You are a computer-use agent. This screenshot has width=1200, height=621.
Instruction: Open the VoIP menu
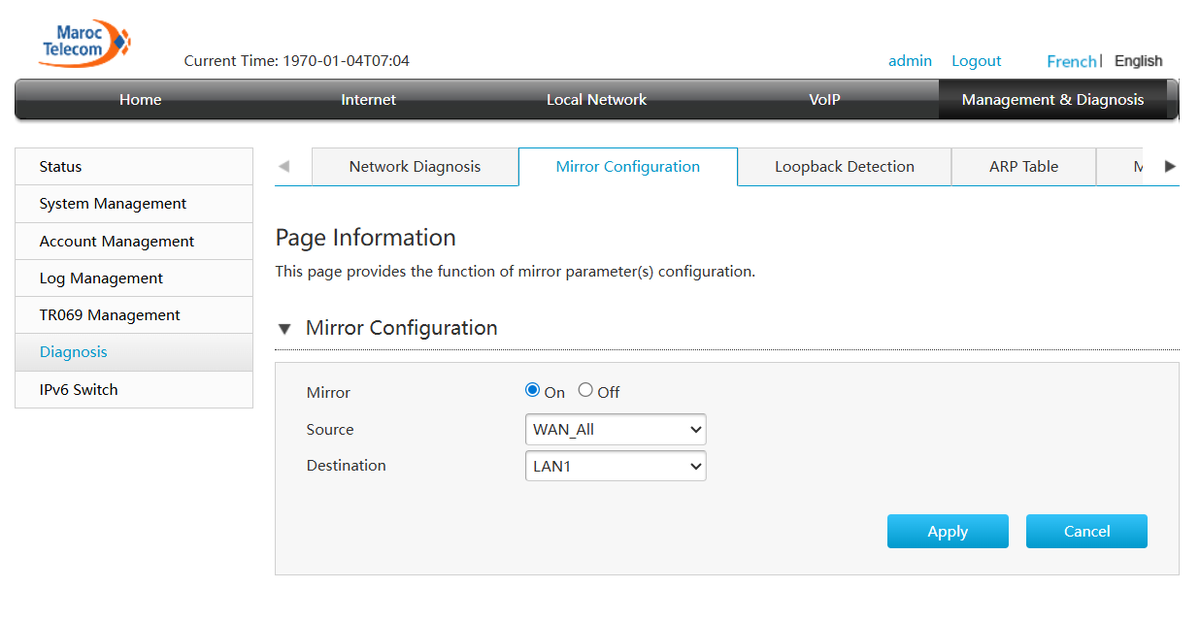(824, 100)
